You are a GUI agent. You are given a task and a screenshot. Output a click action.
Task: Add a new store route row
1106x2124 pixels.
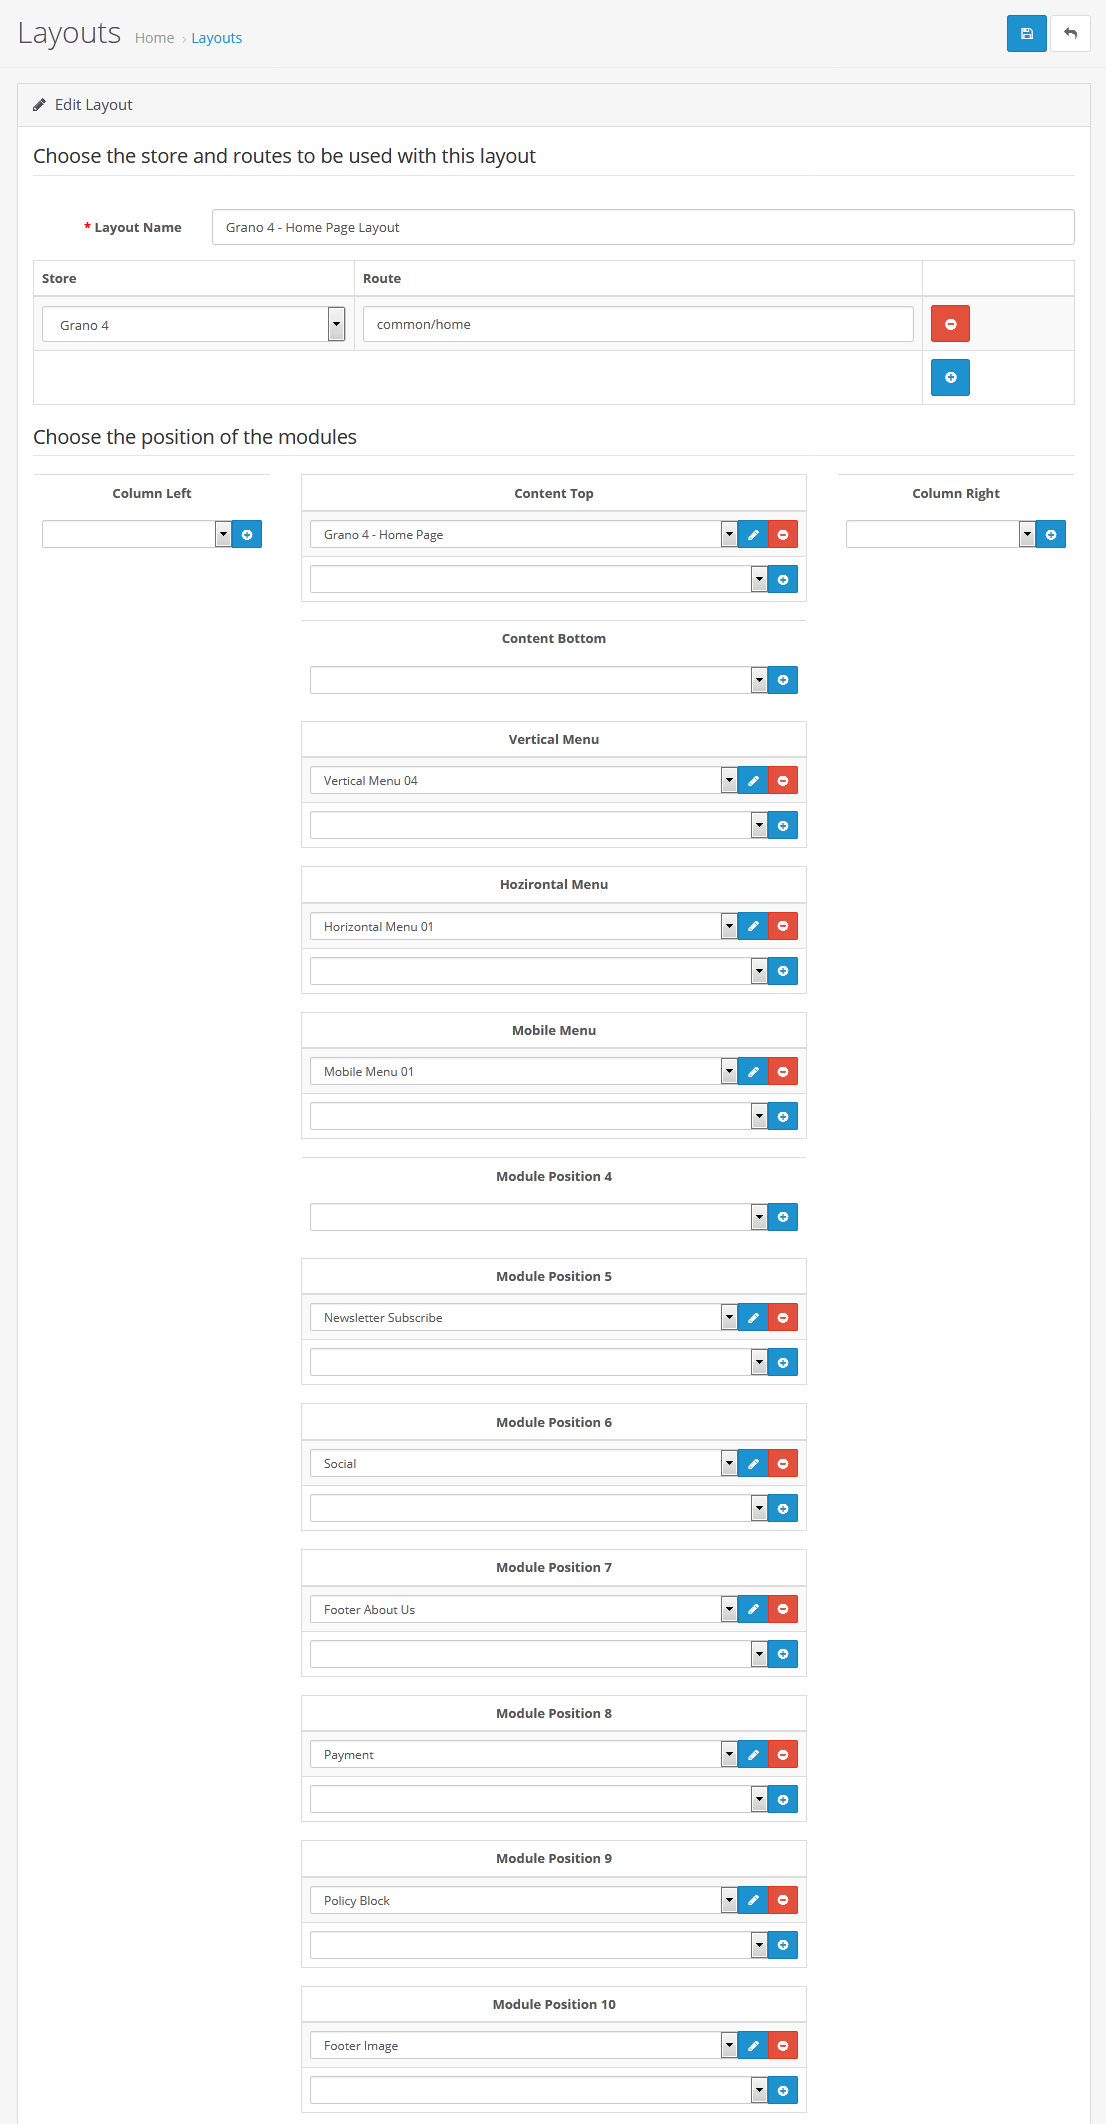click(x=950, y=378)
